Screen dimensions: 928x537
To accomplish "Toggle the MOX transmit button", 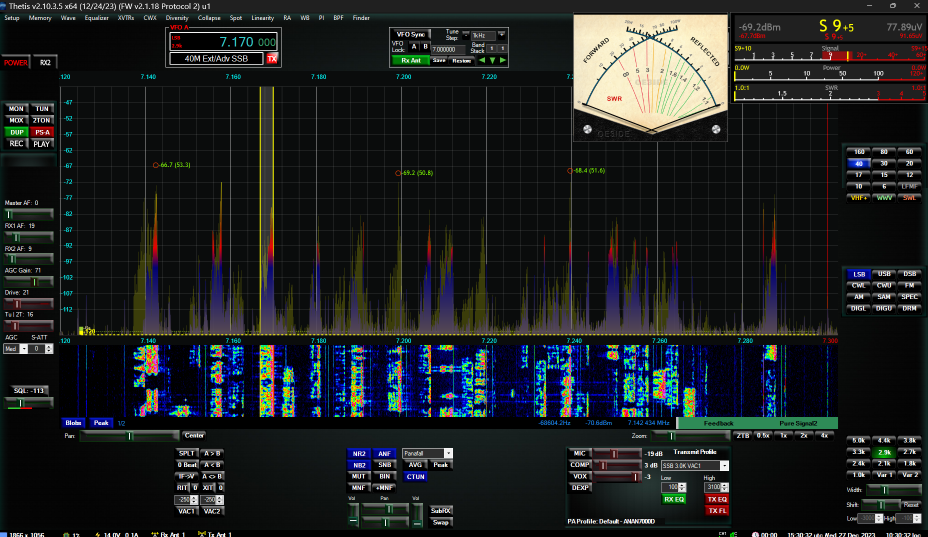I will (x=16, y=120).
